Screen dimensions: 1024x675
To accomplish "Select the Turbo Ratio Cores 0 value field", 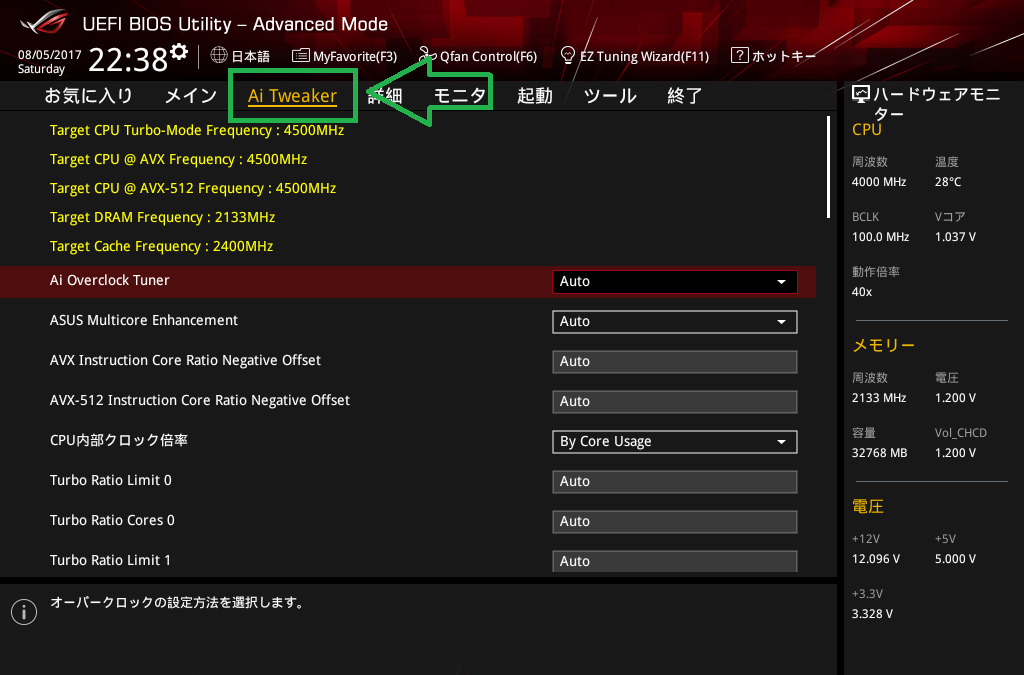I will click(x=675, y=522).
